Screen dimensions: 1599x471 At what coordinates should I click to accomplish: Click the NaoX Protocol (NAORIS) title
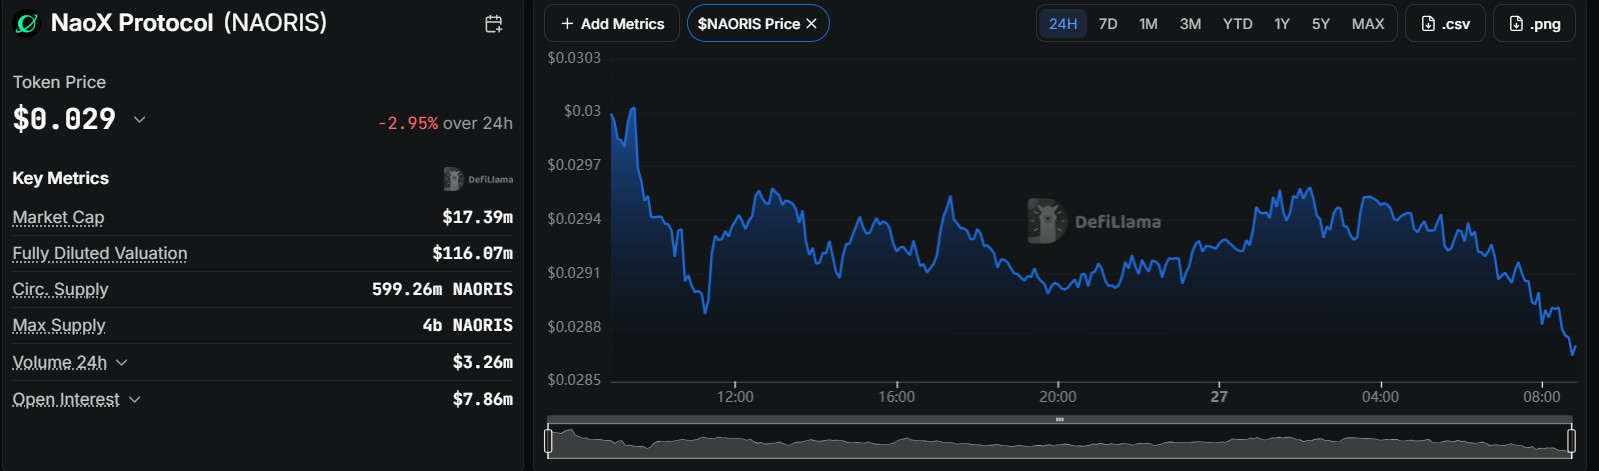coord(189,23)
